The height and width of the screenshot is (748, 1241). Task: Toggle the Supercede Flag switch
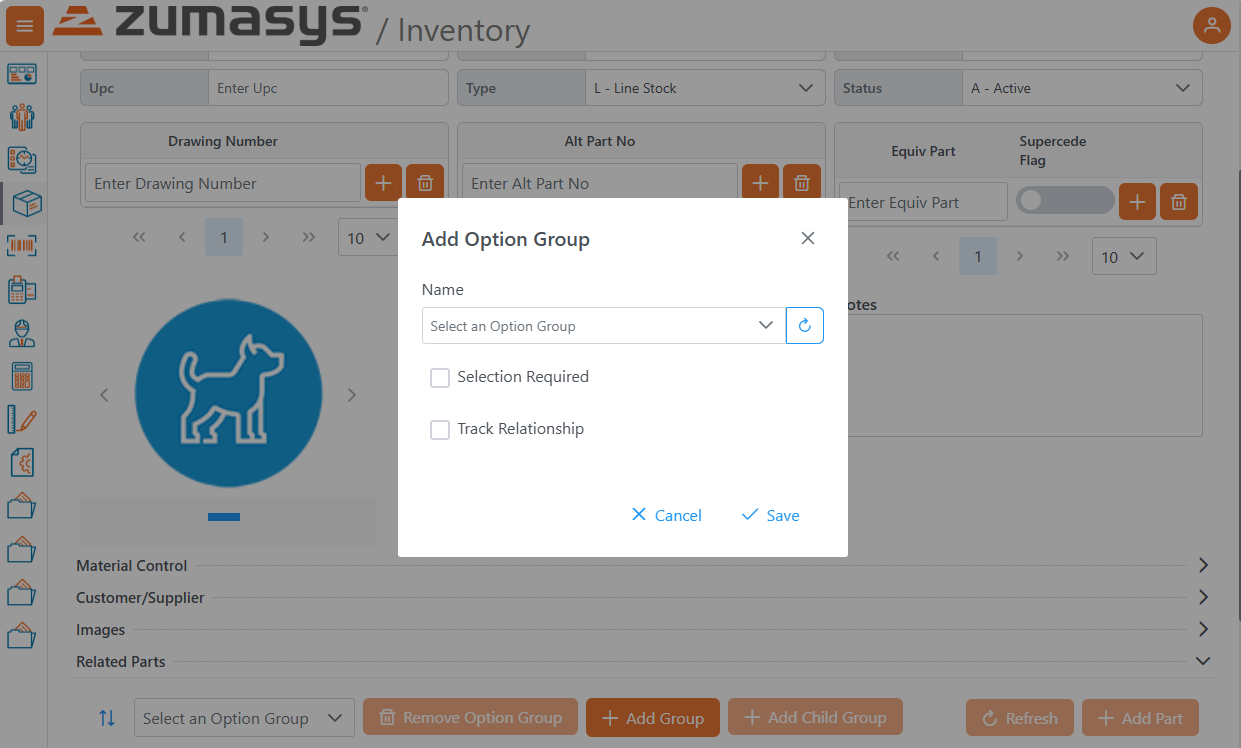coord(1065,200)
